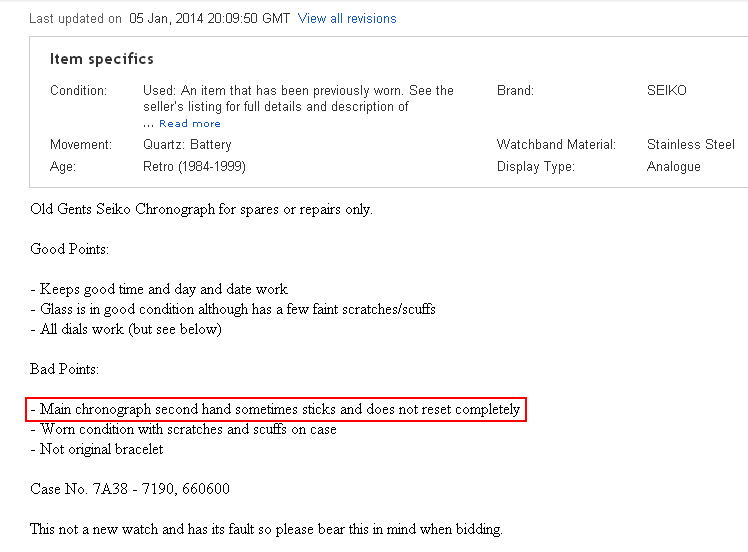Click the Good Points heading

(69, 249)
